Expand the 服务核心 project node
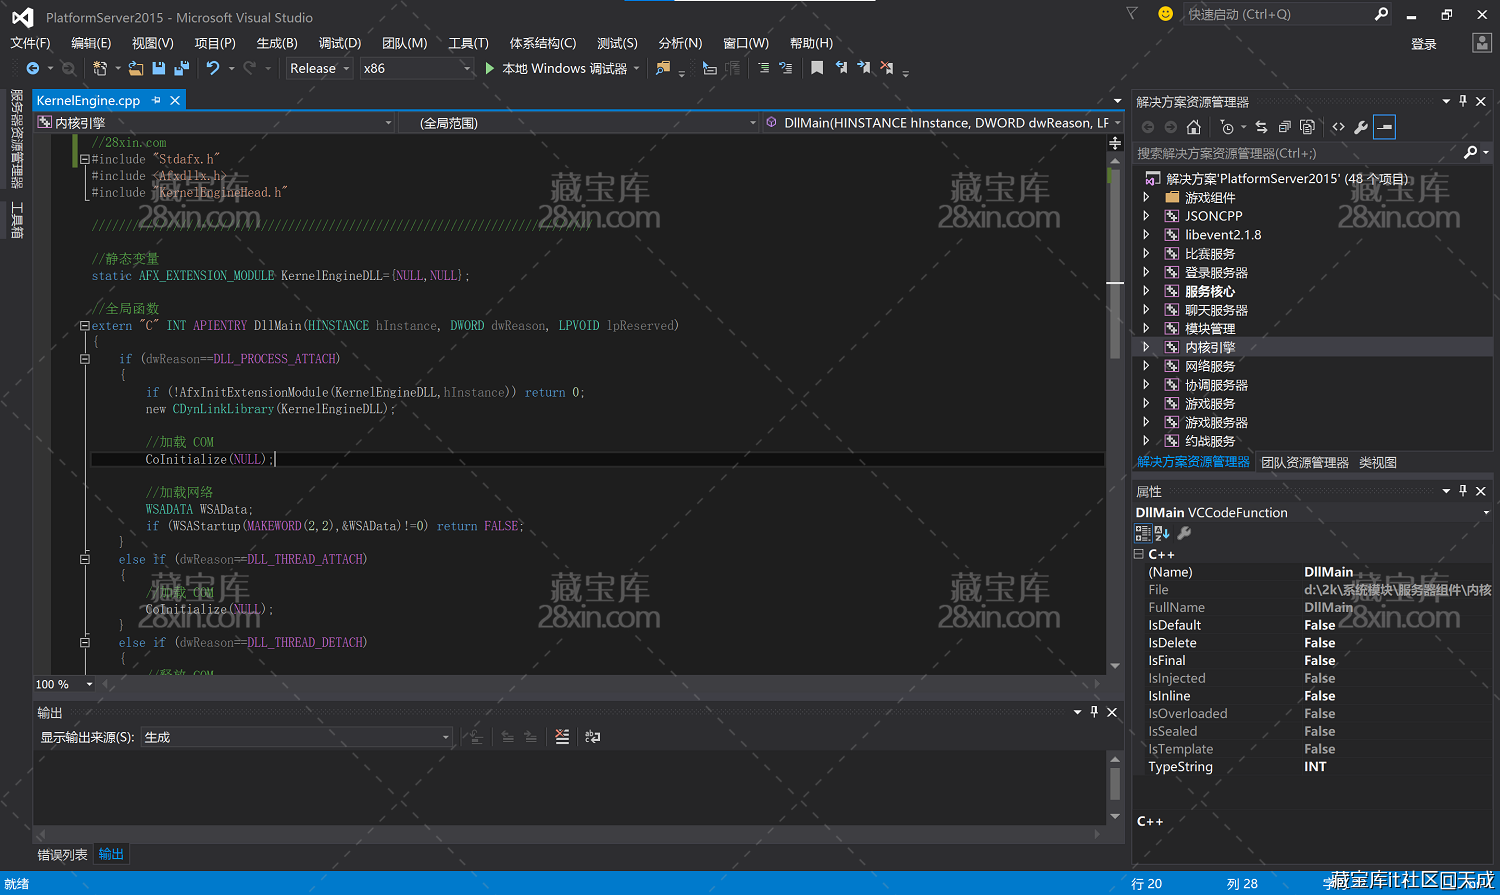This screenshot has height=895, width=1500. coord(1146,292)
